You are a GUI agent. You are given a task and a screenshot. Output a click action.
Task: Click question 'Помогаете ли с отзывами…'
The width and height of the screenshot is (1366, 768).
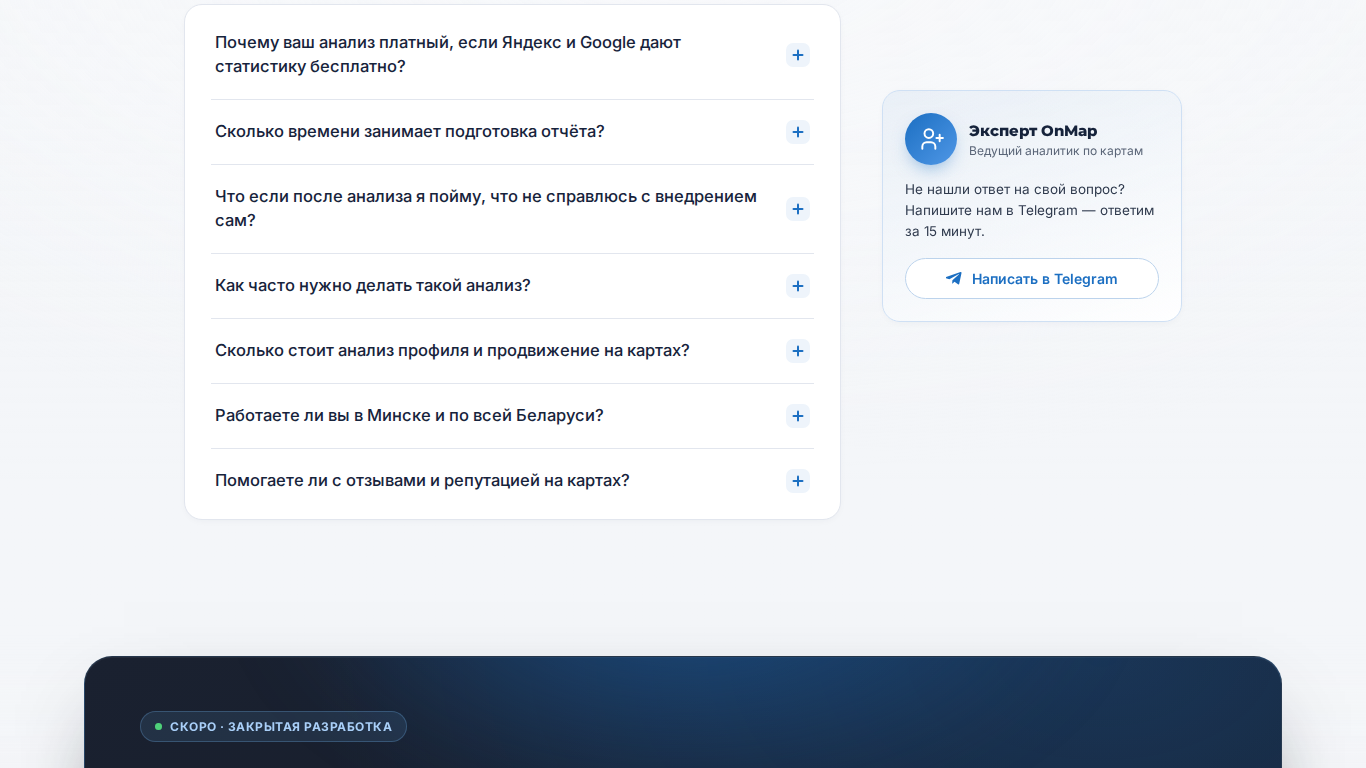pyautogui.click(x=422, y=481)
